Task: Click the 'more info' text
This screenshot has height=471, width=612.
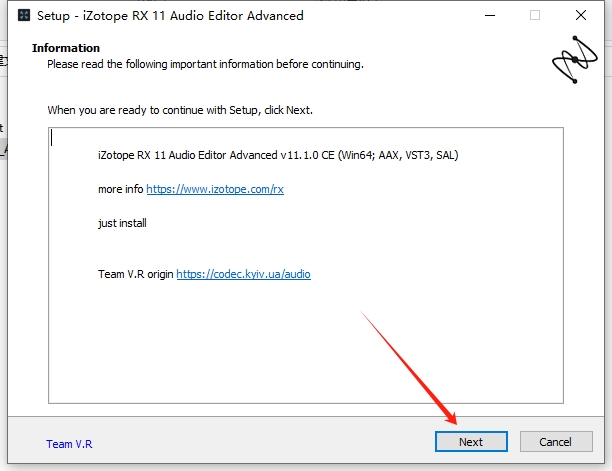Action: tap(121, 189)
